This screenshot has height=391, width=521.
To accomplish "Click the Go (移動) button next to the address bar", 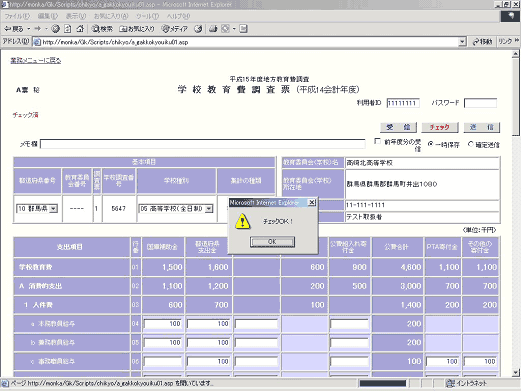I will point(482,42).
